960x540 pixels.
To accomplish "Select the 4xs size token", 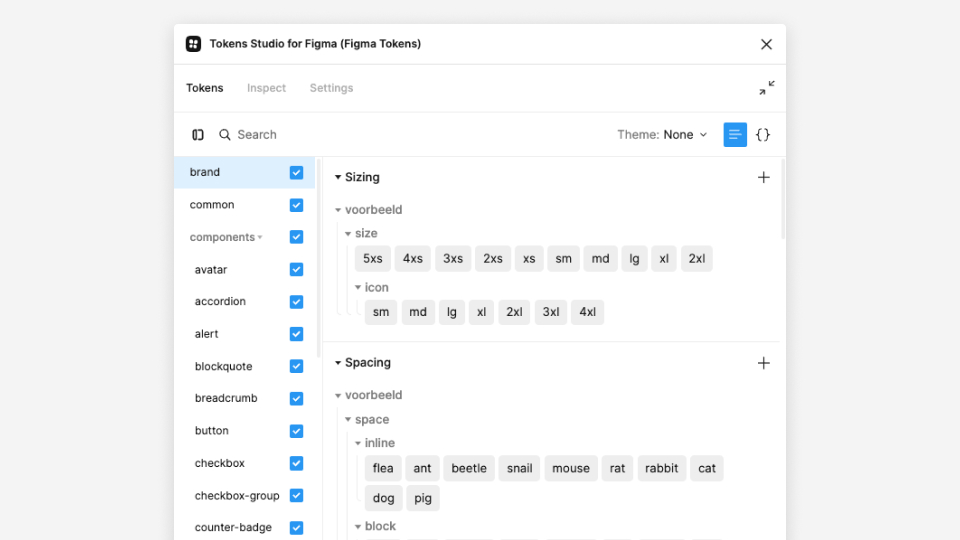I will 413,258.
